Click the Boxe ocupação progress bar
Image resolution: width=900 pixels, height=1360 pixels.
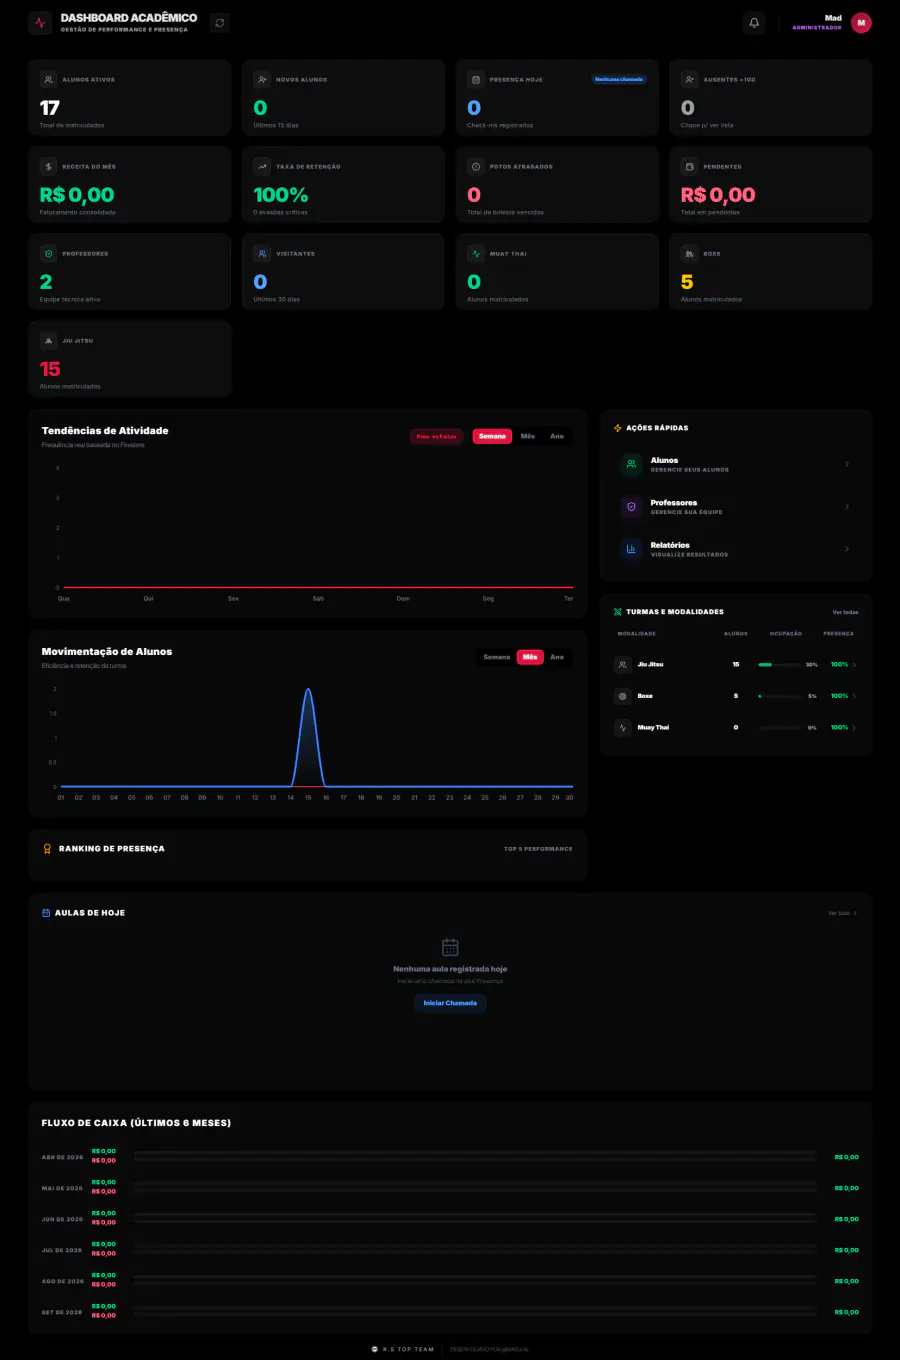tap(780, 696)
